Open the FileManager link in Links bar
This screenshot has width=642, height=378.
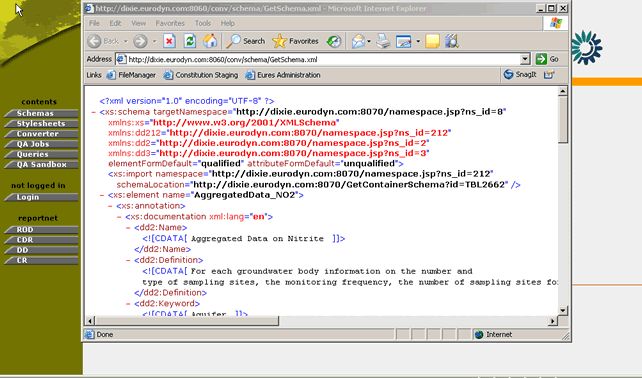click(131, 75)
